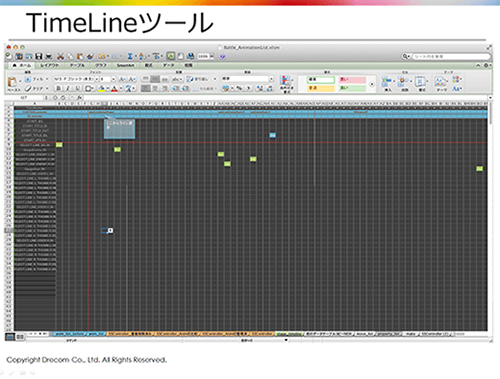Apply the pink Bad cell style
500x379 pixels.
click(x=352, y=80)
